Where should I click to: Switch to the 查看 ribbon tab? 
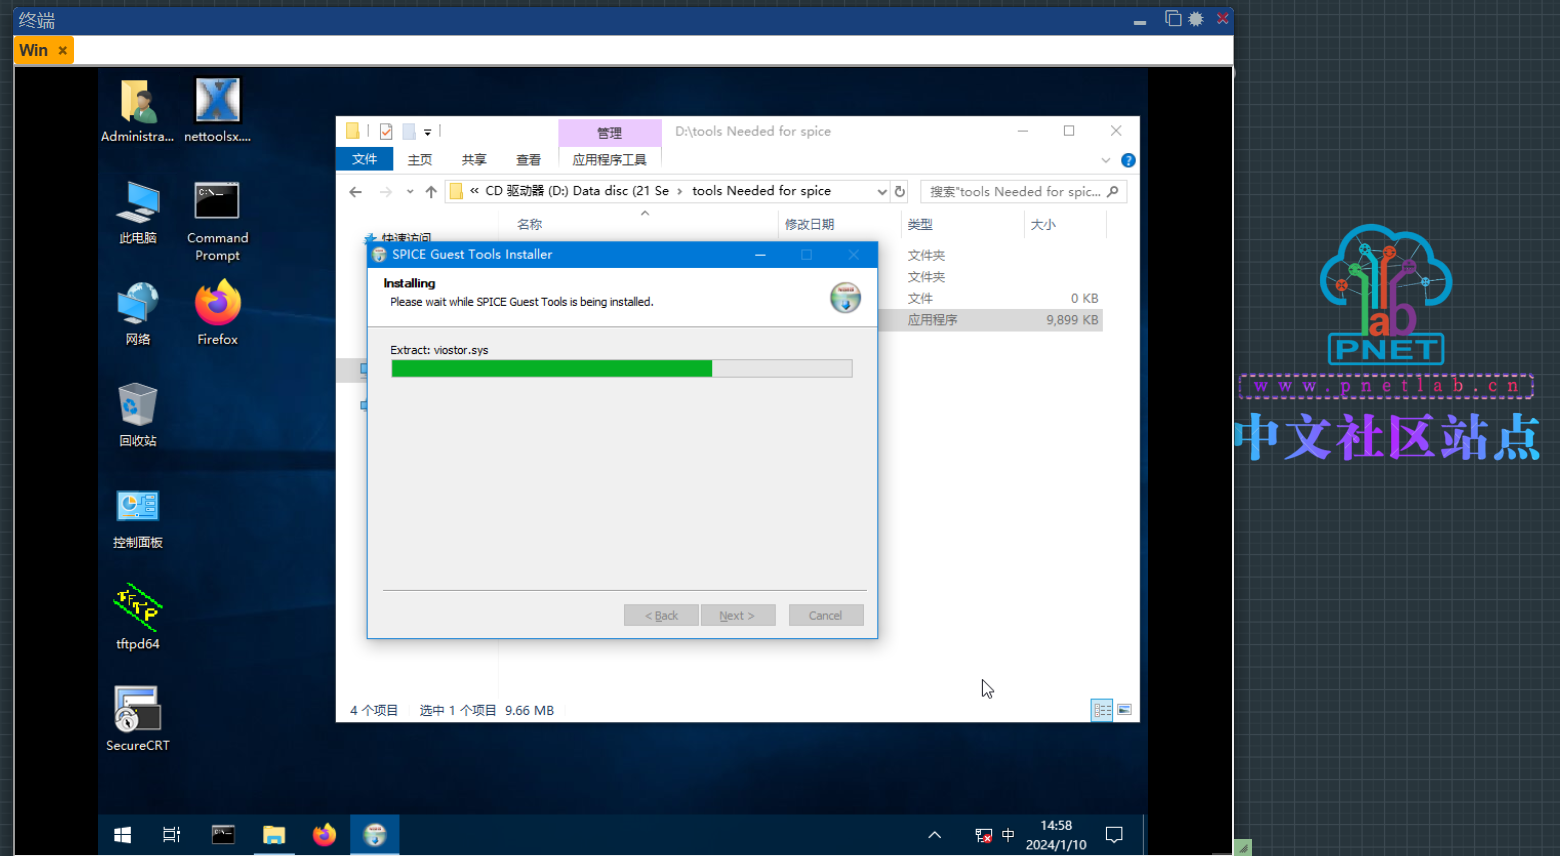528,160
